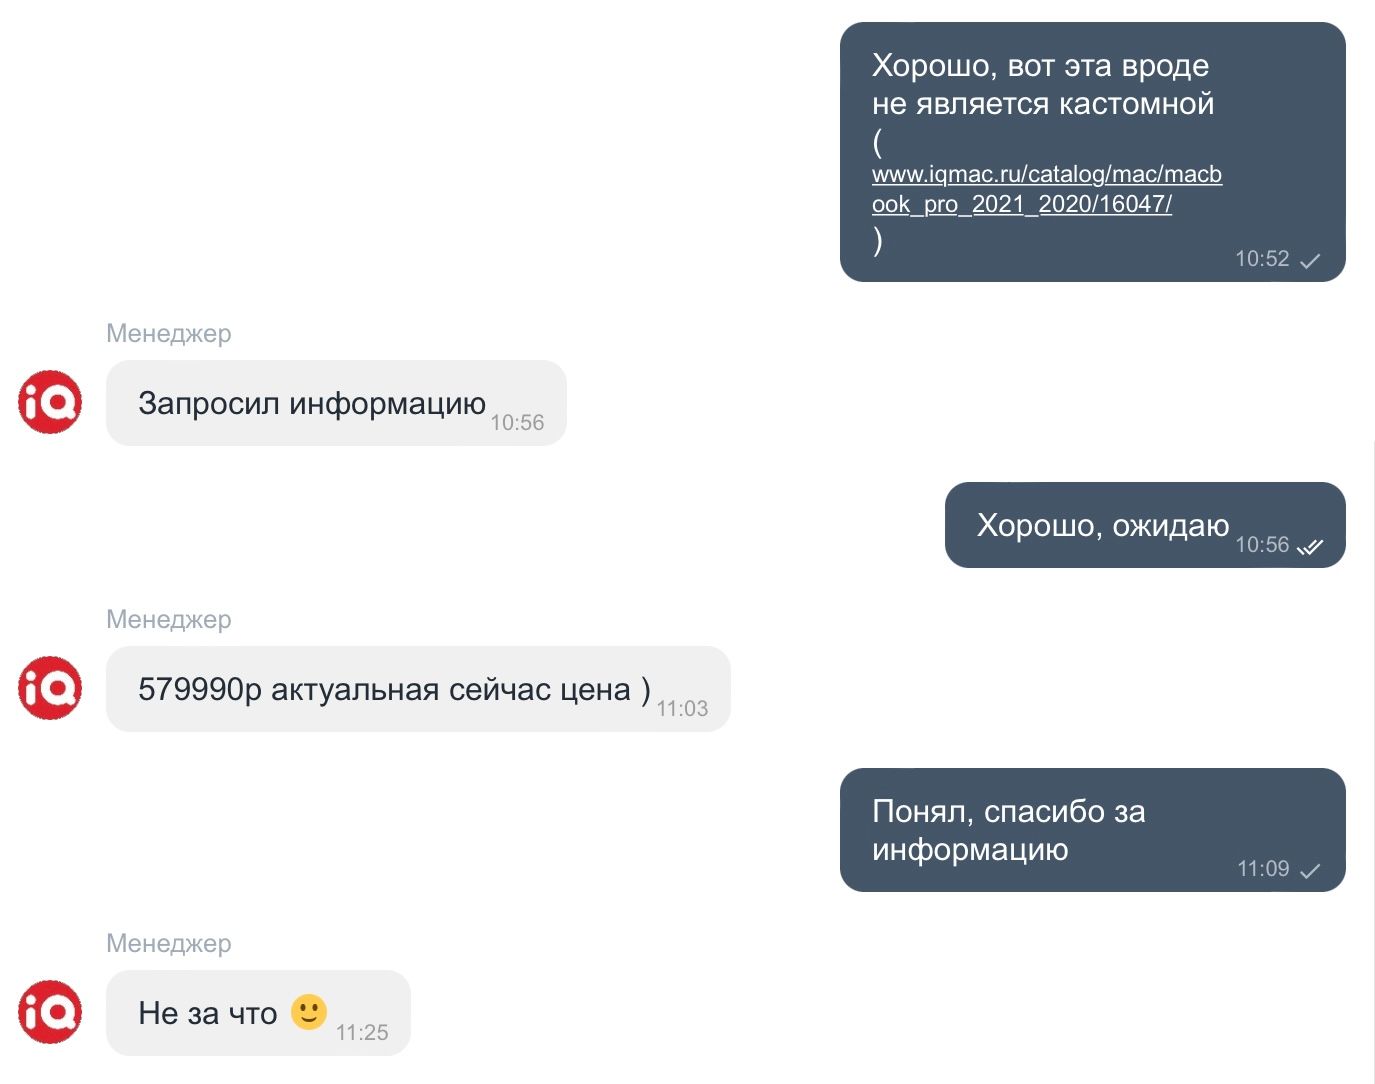Select the 'Запросил информацию' message bubble
1375x1084 pixels.
(336, 403)
